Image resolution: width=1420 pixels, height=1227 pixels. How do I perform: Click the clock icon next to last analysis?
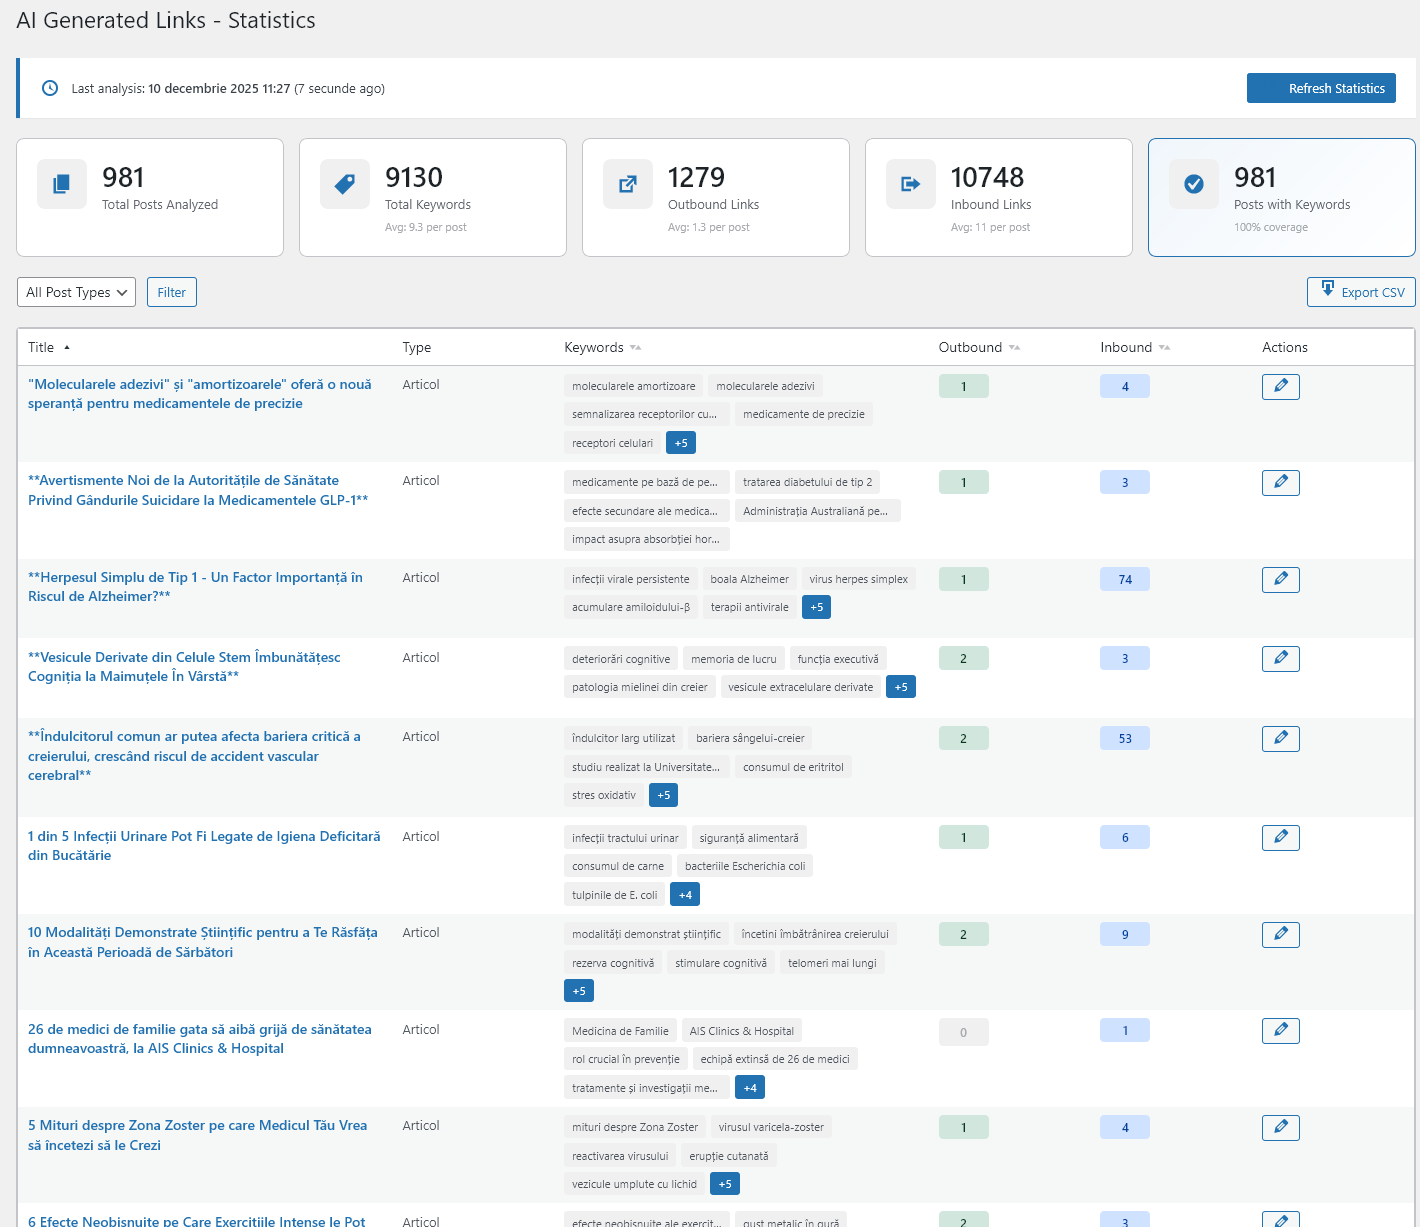50,88
